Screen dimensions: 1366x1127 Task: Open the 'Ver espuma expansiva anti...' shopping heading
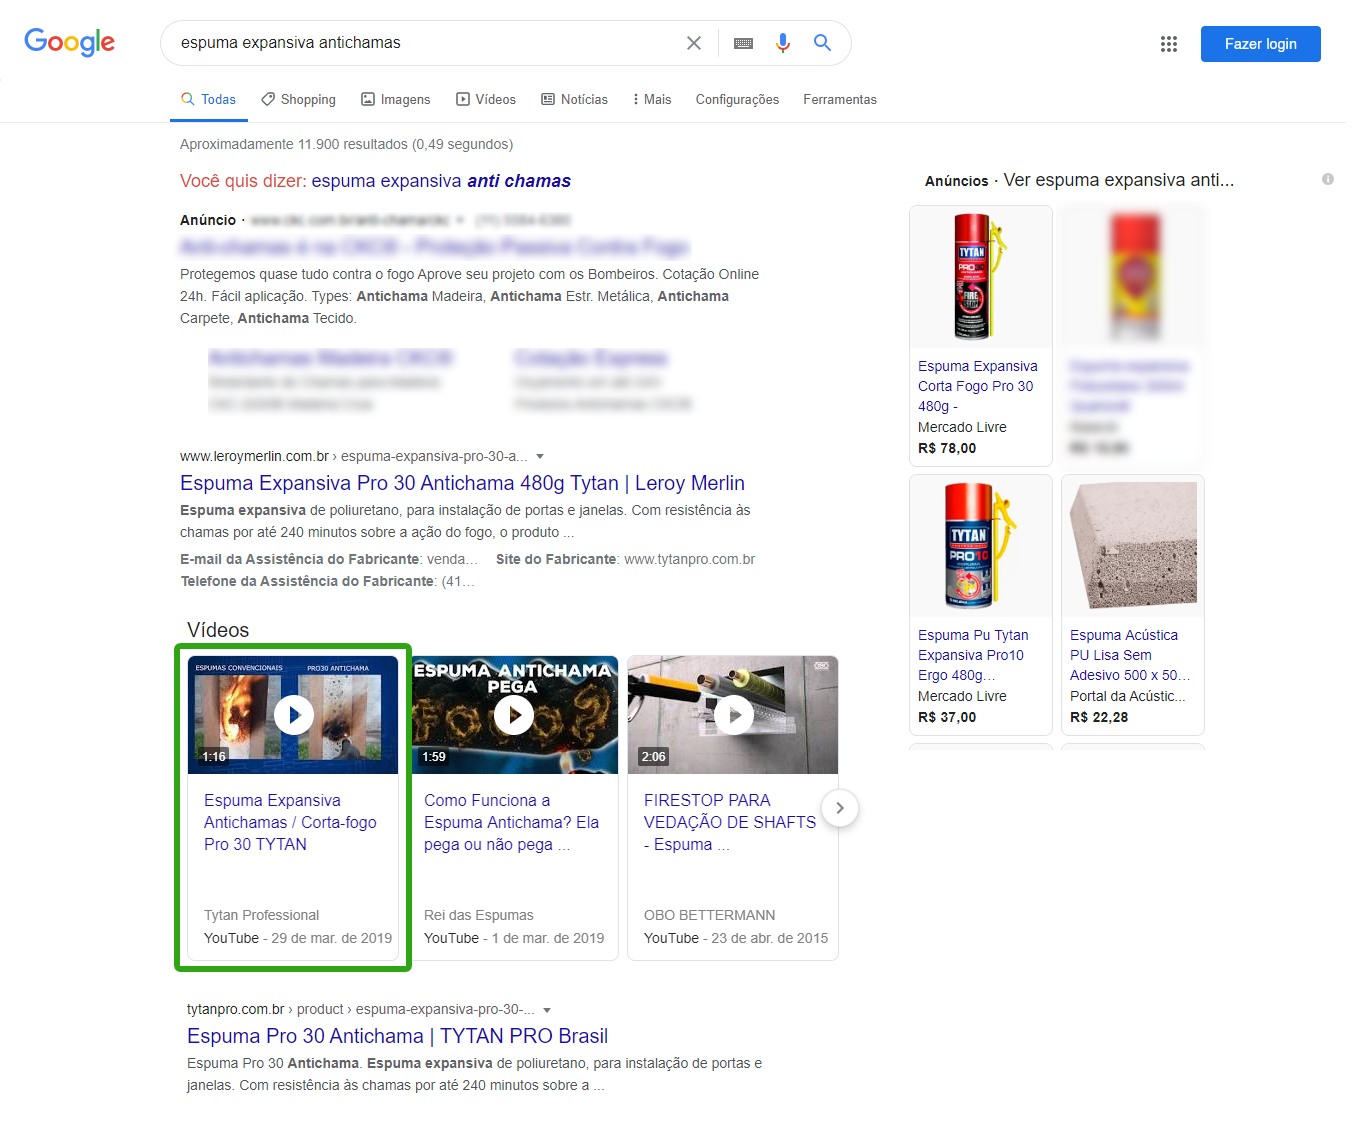coord(1119,180)
